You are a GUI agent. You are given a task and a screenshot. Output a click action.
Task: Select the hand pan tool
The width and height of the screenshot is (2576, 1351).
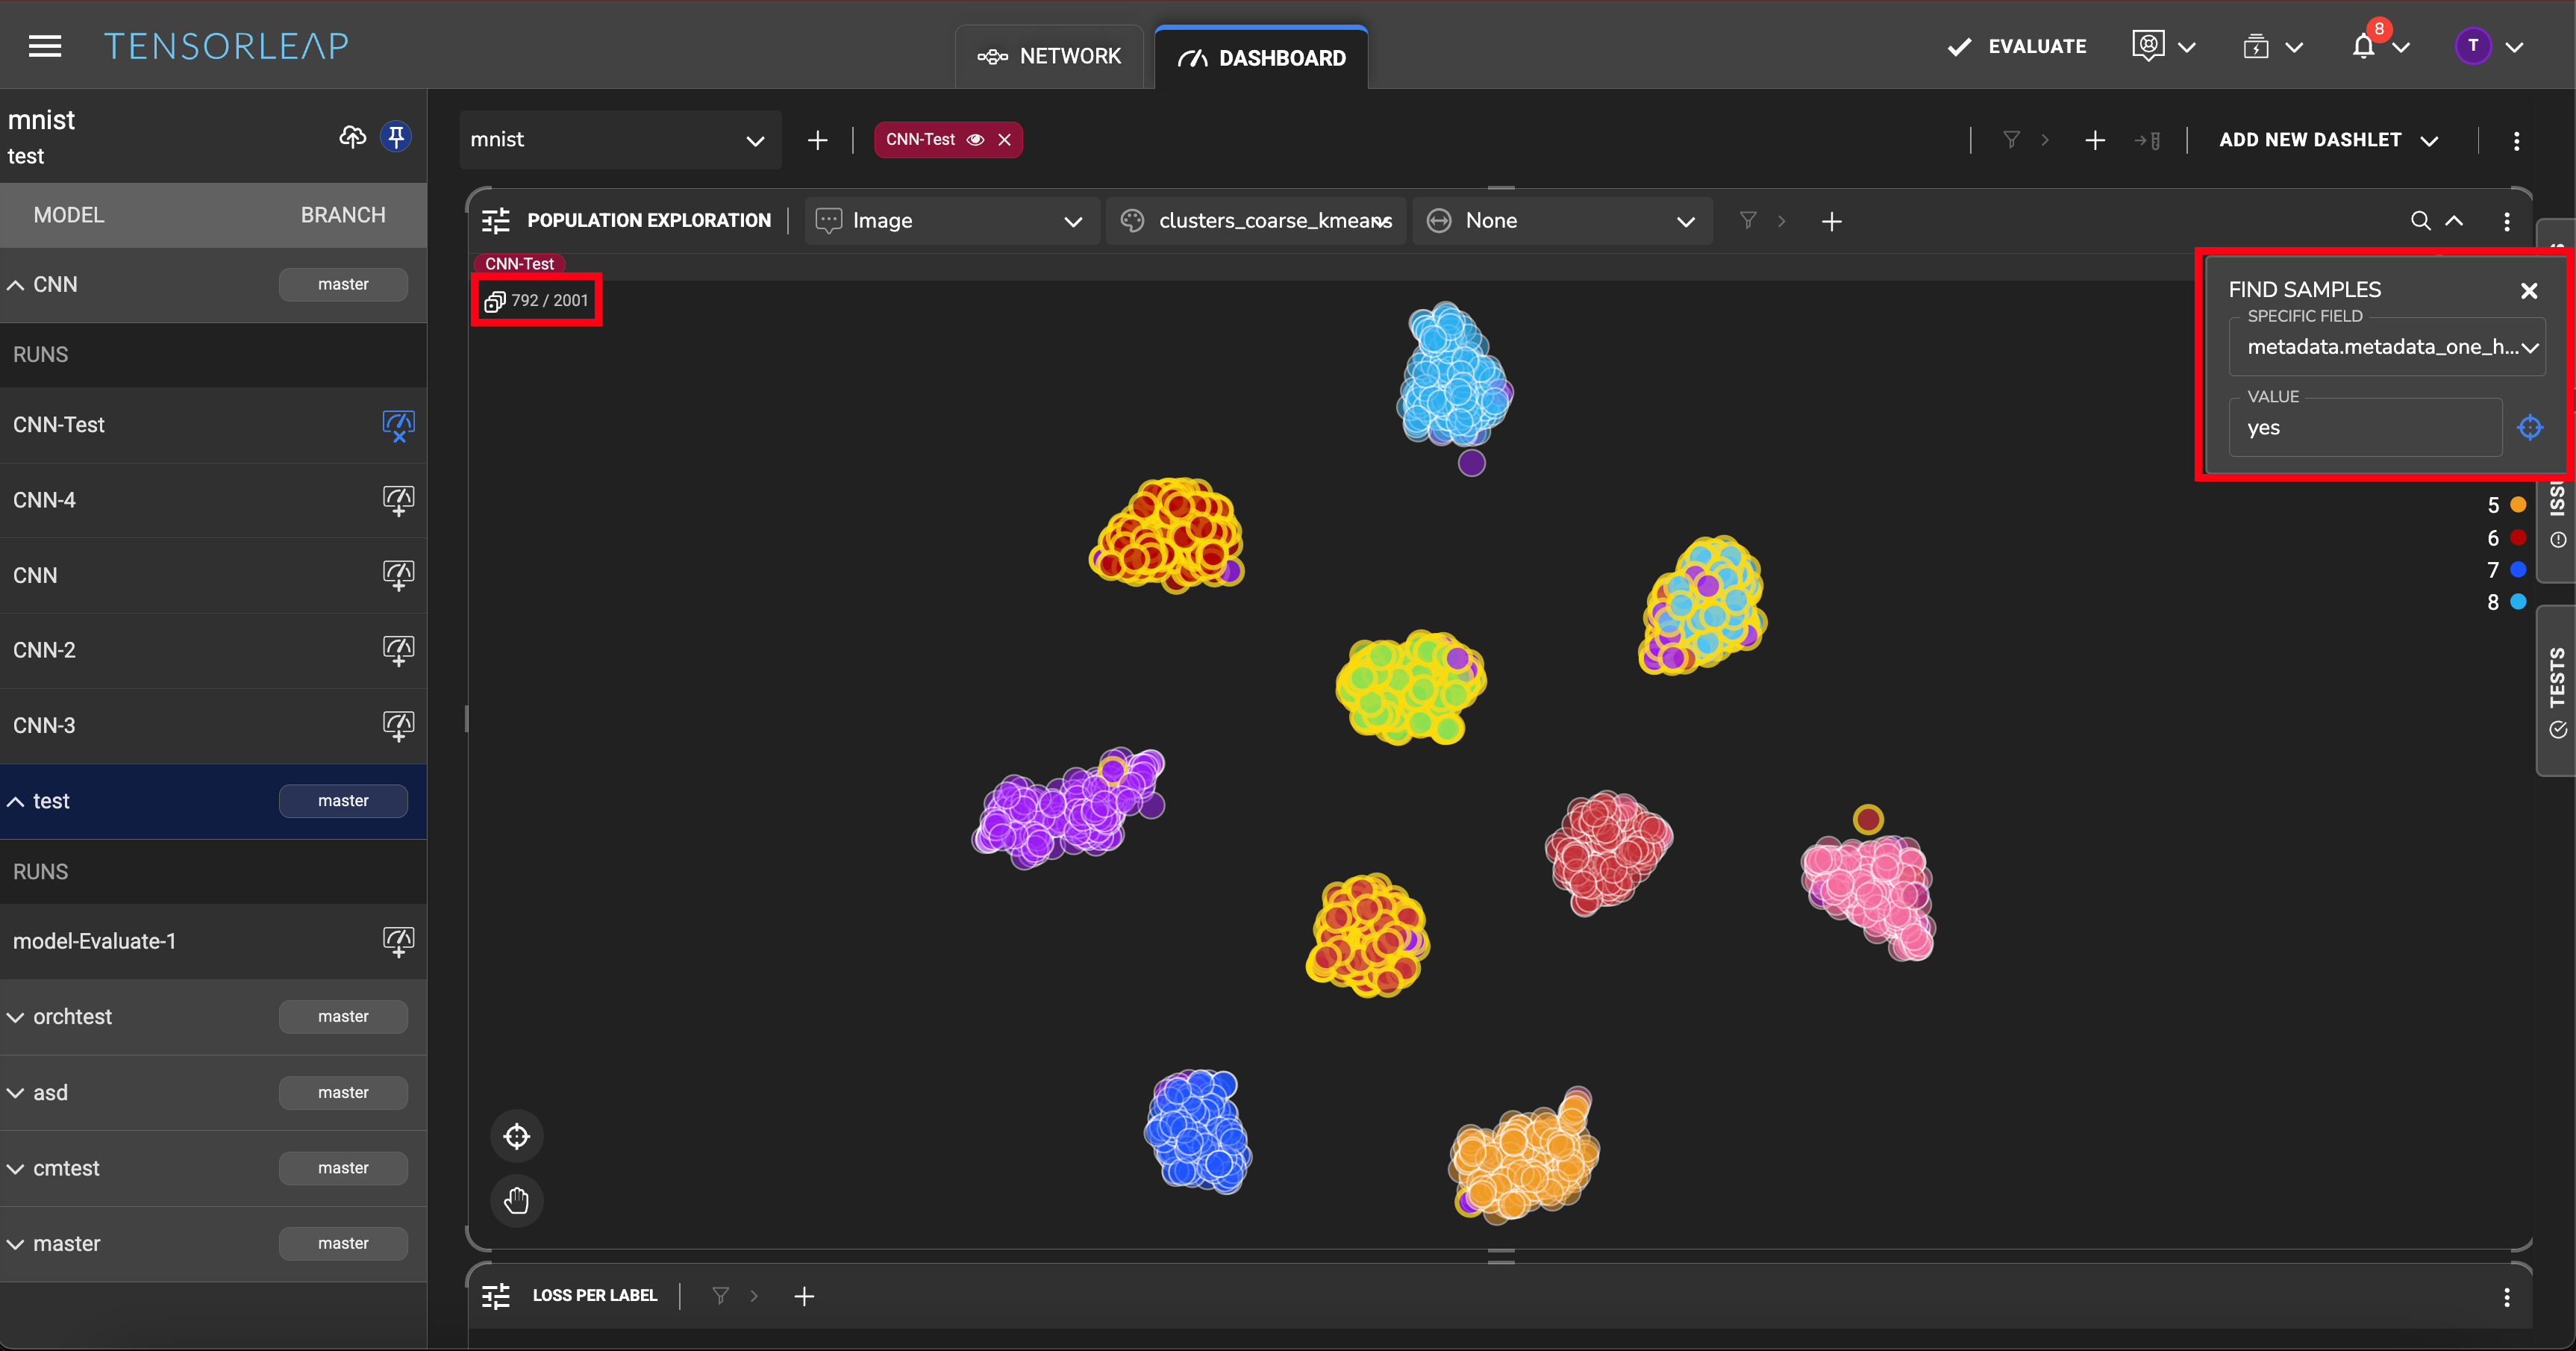pyautogui.click(x=516, y=1200)
